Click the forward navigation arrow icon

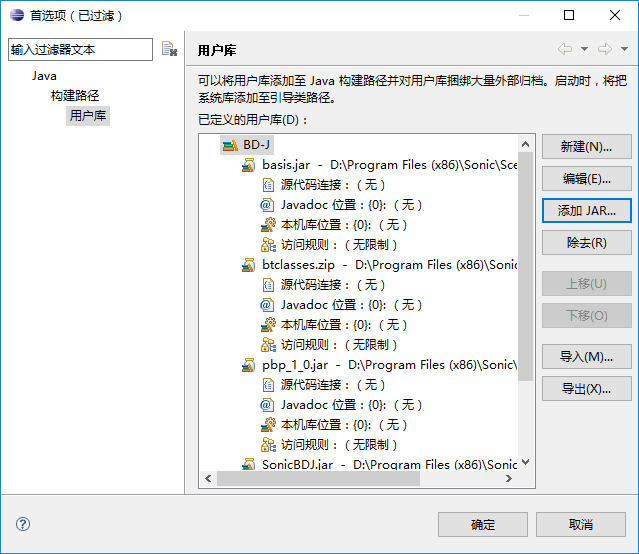[x=605, y=49]
